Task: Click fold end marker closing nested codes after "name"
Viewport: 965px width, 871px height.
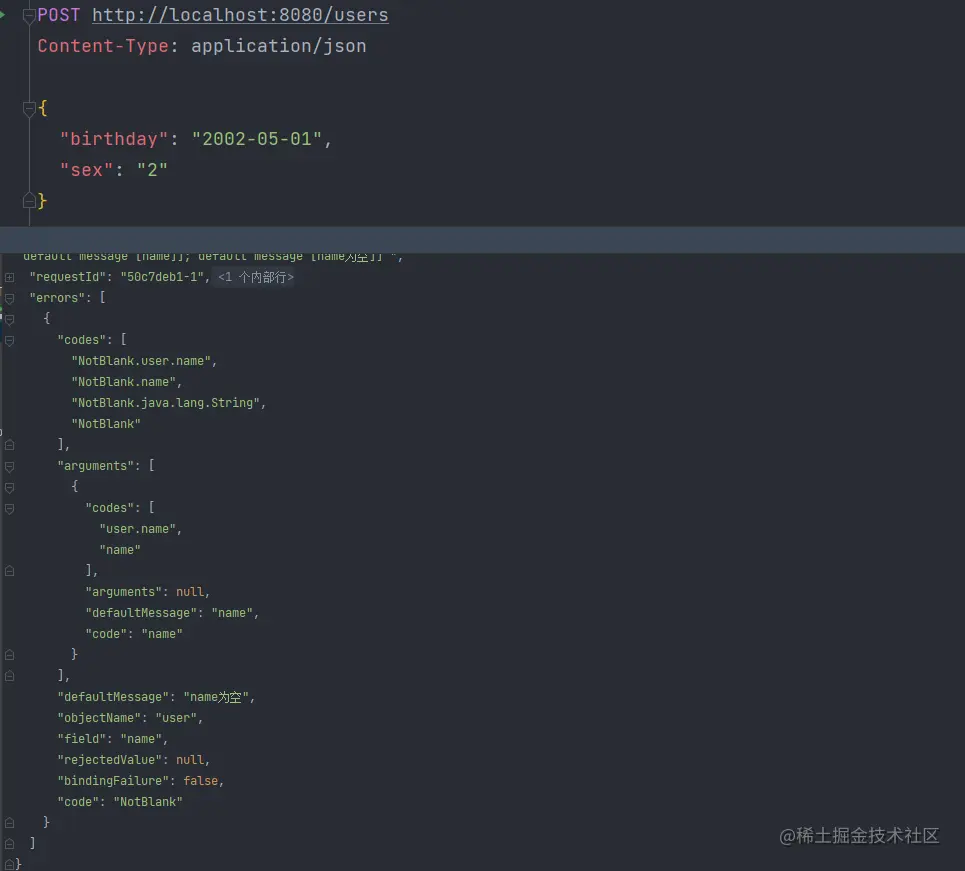Action: [10, 571]
